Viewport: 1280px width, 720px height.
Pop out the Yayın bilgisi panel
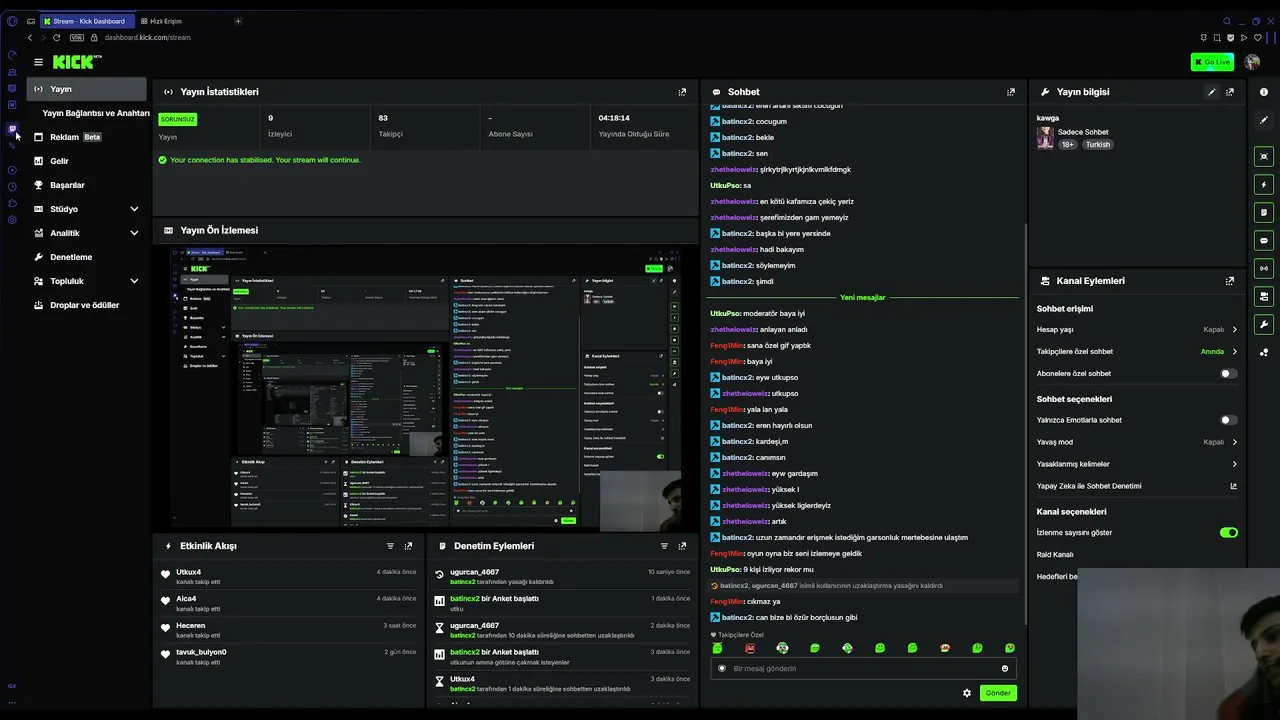pyautogui.click(x=1230, y=92)
